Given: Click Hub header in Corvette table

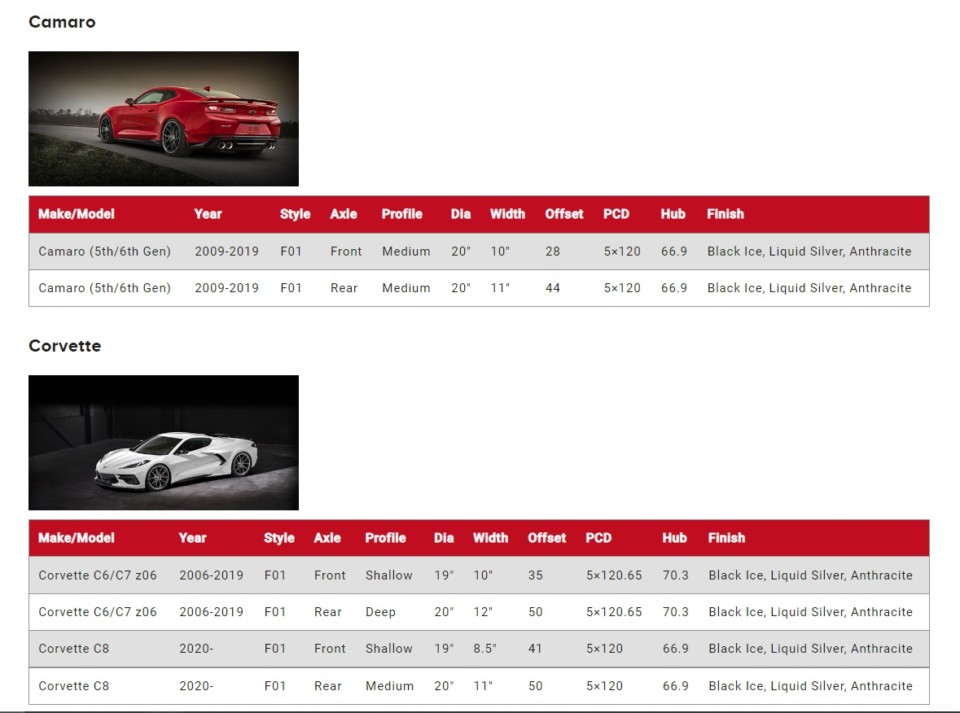Looking at the screenshot, I should pos(674,538).
